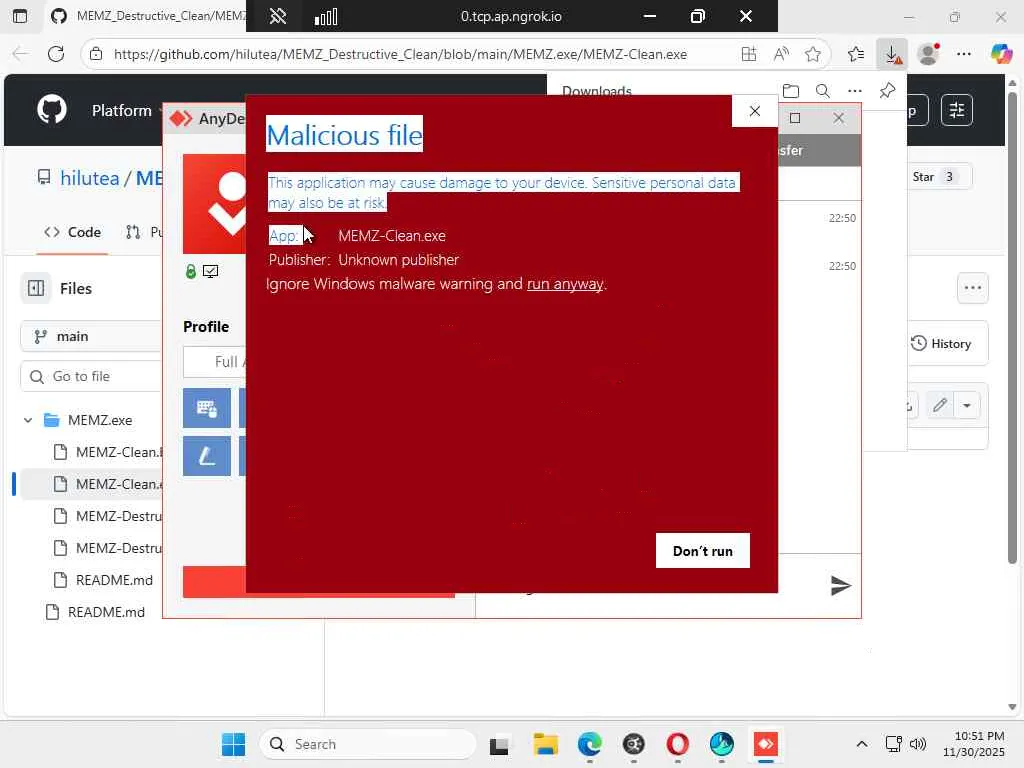Switch to the Code tab
The image size is (1024, 768).
point(72,232)
